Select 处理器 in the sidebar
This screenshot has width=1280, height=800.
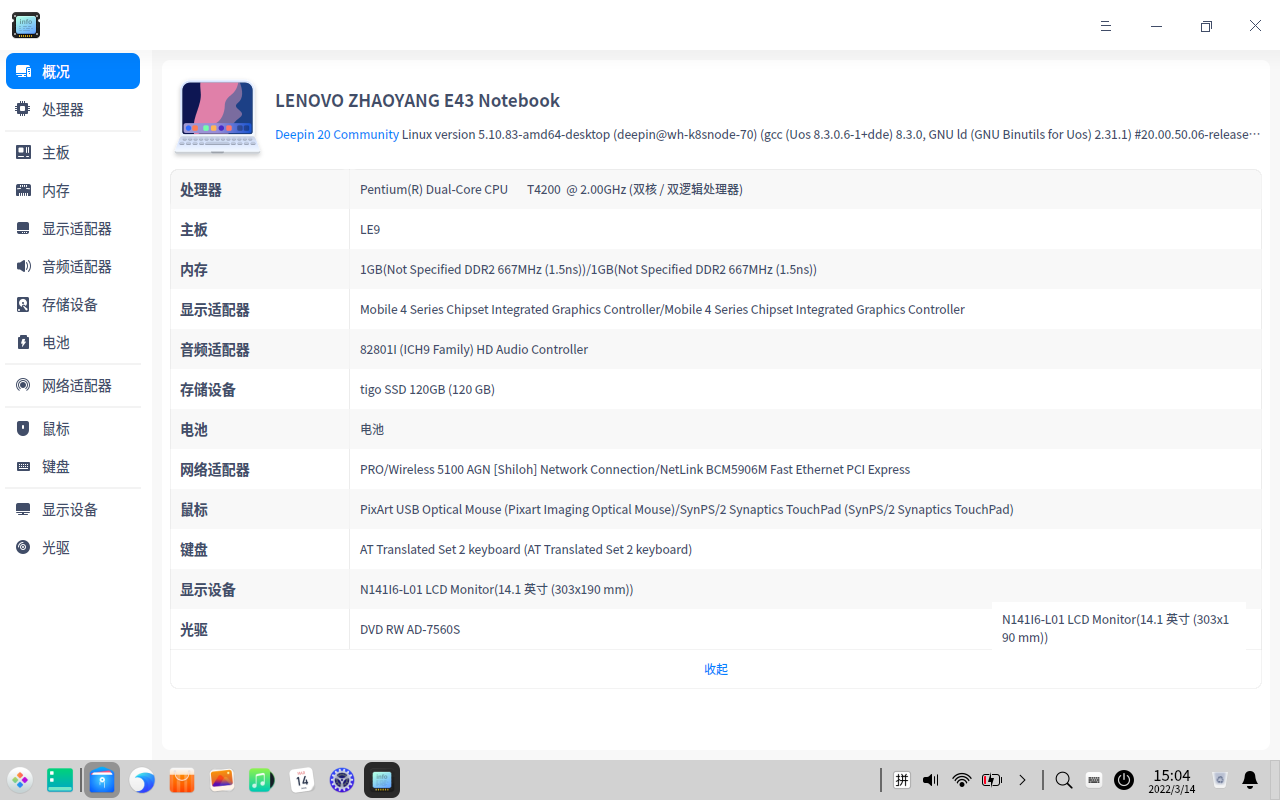coord(73,109)
